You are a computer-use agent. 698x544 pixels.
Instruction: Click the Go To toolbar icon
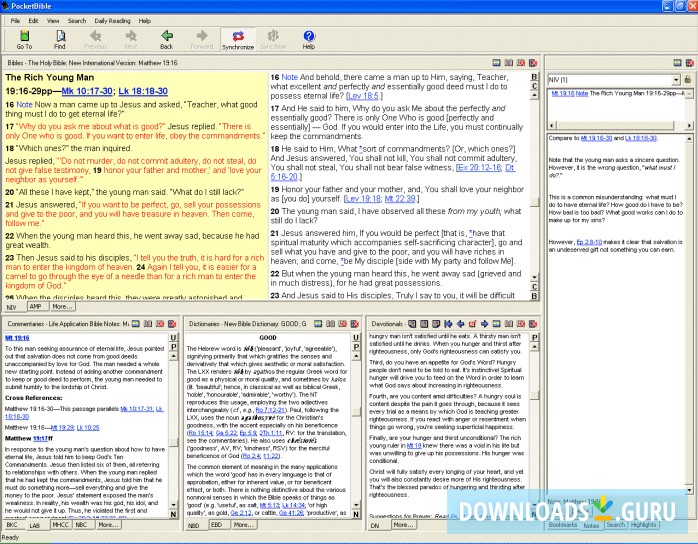point(24,39)
